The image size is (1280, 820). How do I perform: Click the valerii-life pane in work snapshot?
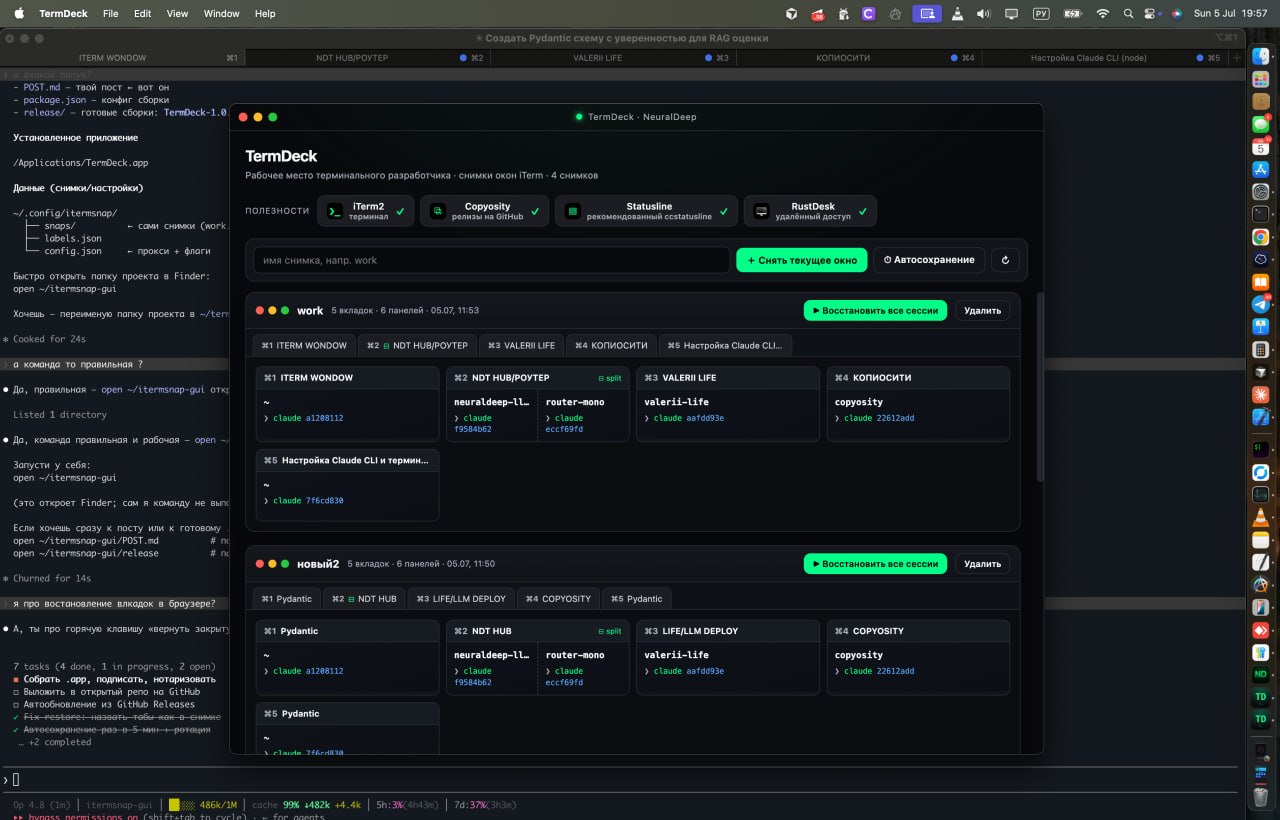click(727, 415)
